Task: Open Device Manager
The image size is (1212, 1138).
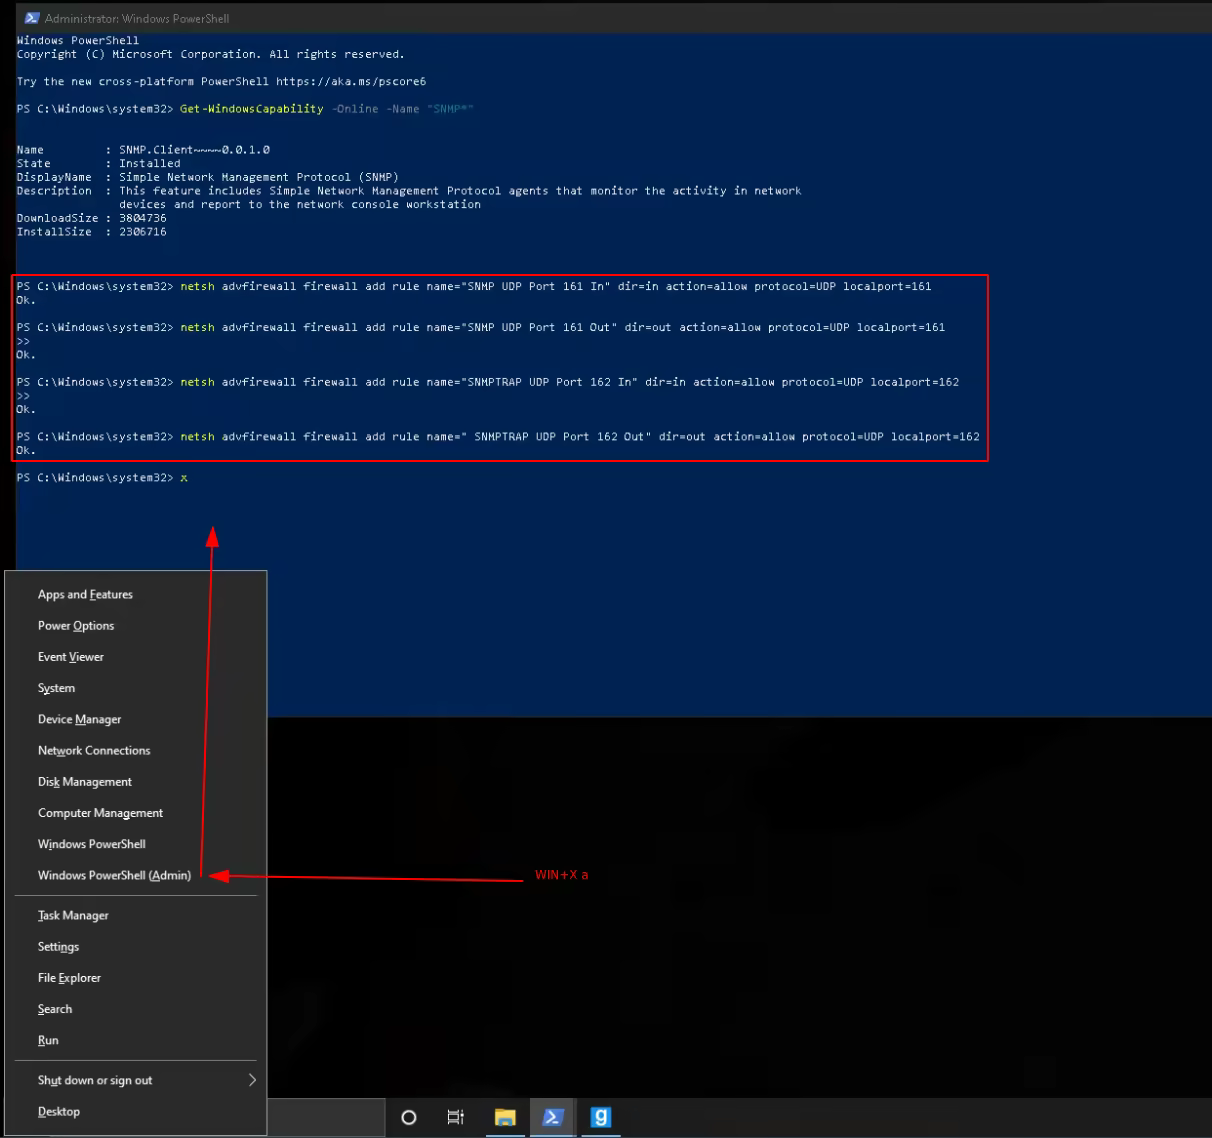Action: coord(136,718)
